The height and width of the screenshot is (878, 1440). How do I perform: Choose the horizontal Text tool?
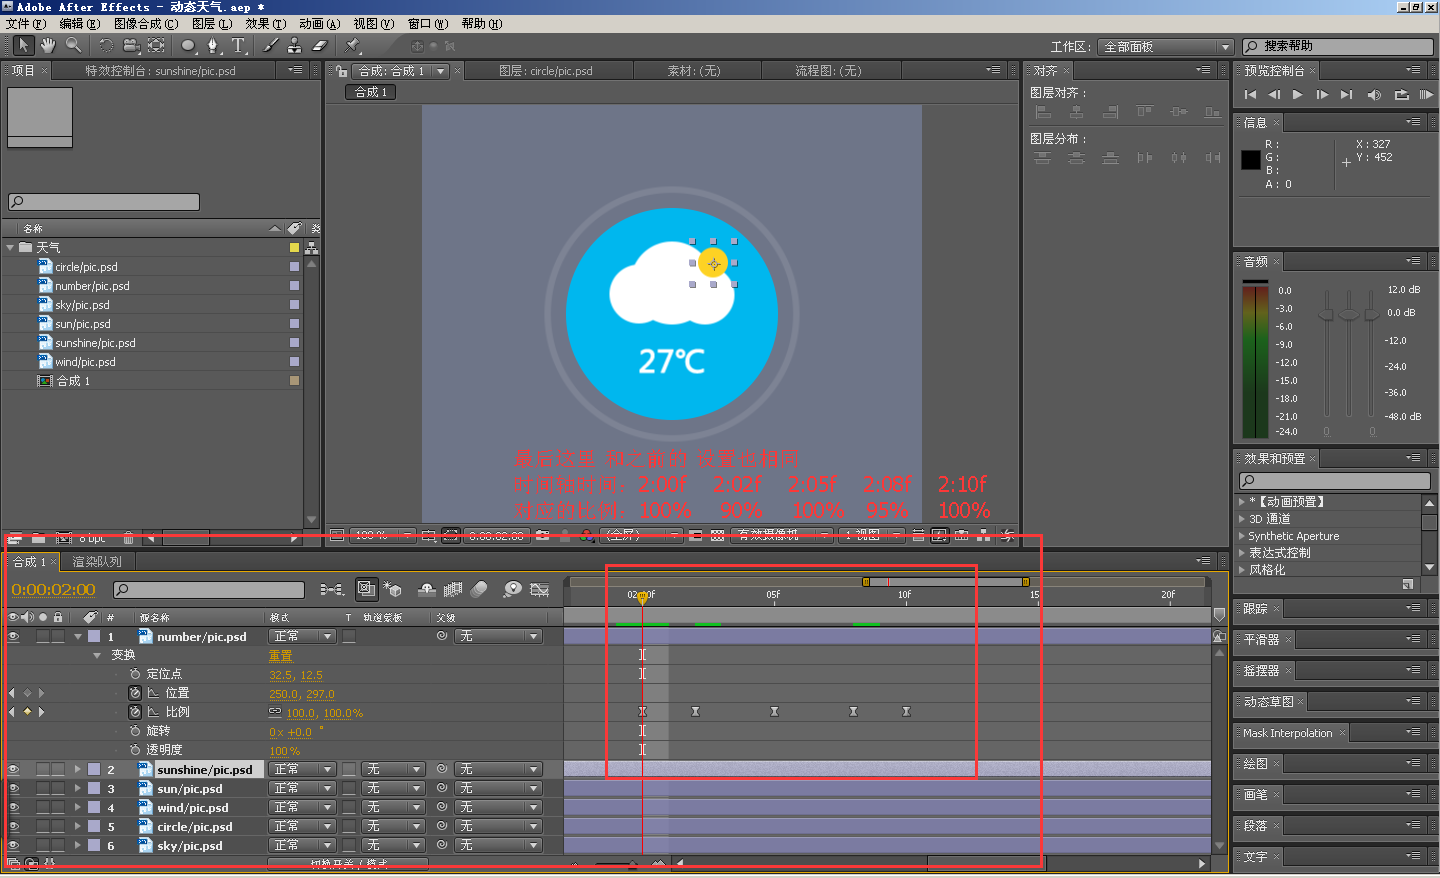238,45
